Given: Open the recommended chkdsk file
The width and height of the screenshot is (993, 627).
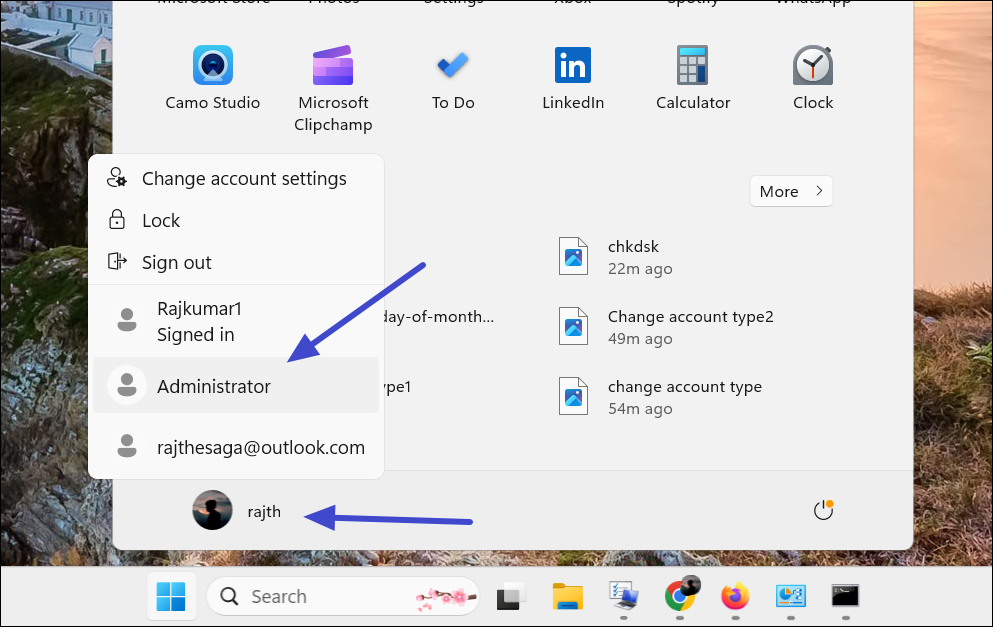Looking at the screenshot, I should 632,257.
